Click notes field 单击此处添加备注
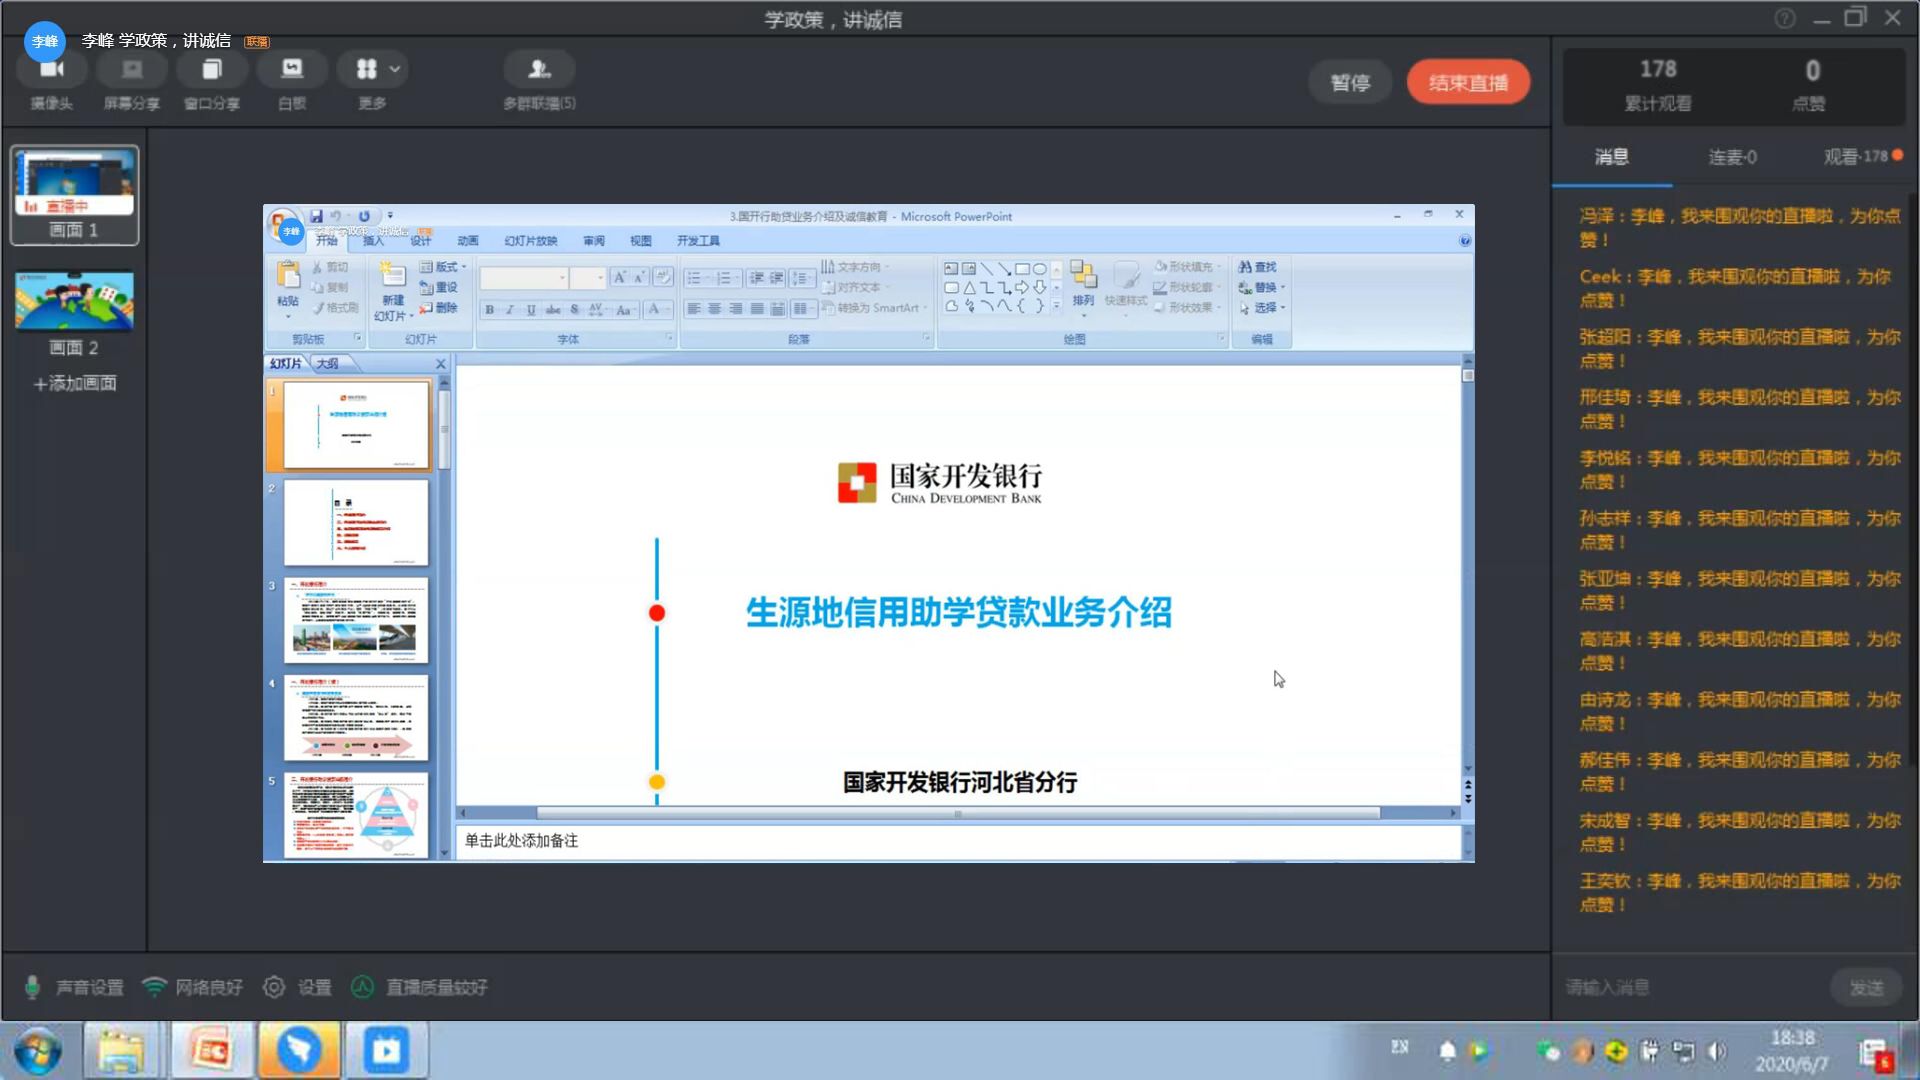The height and width of the screenshot is (1080, 1920). [x=958, y=841]
